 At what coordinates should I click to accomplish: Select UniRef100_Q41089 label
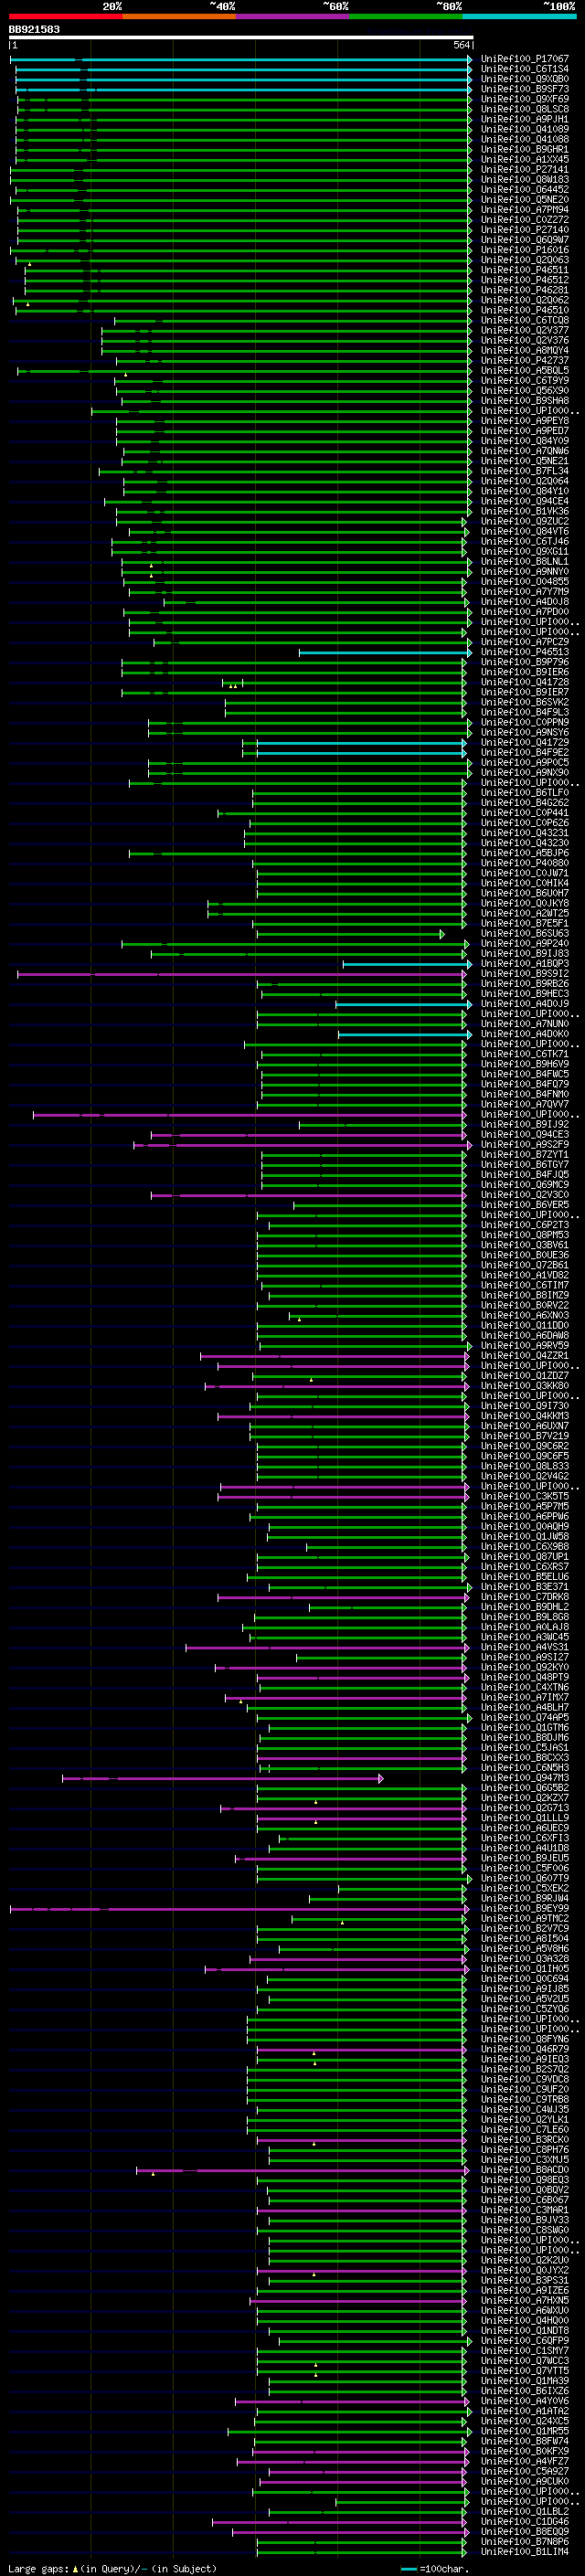coord(525,129)
